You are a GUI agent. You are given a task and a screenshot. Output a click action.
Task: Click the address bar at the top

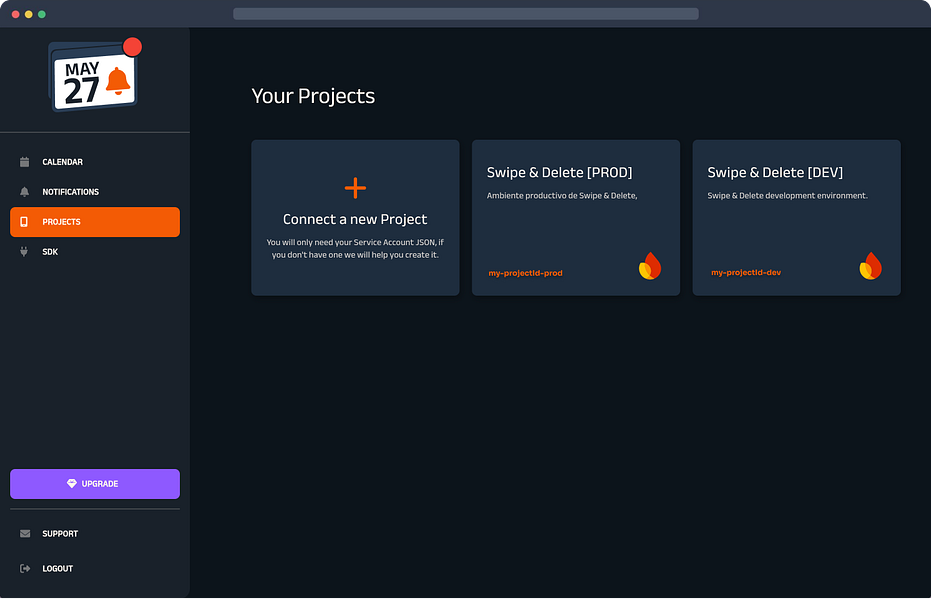tap(465, 13)
